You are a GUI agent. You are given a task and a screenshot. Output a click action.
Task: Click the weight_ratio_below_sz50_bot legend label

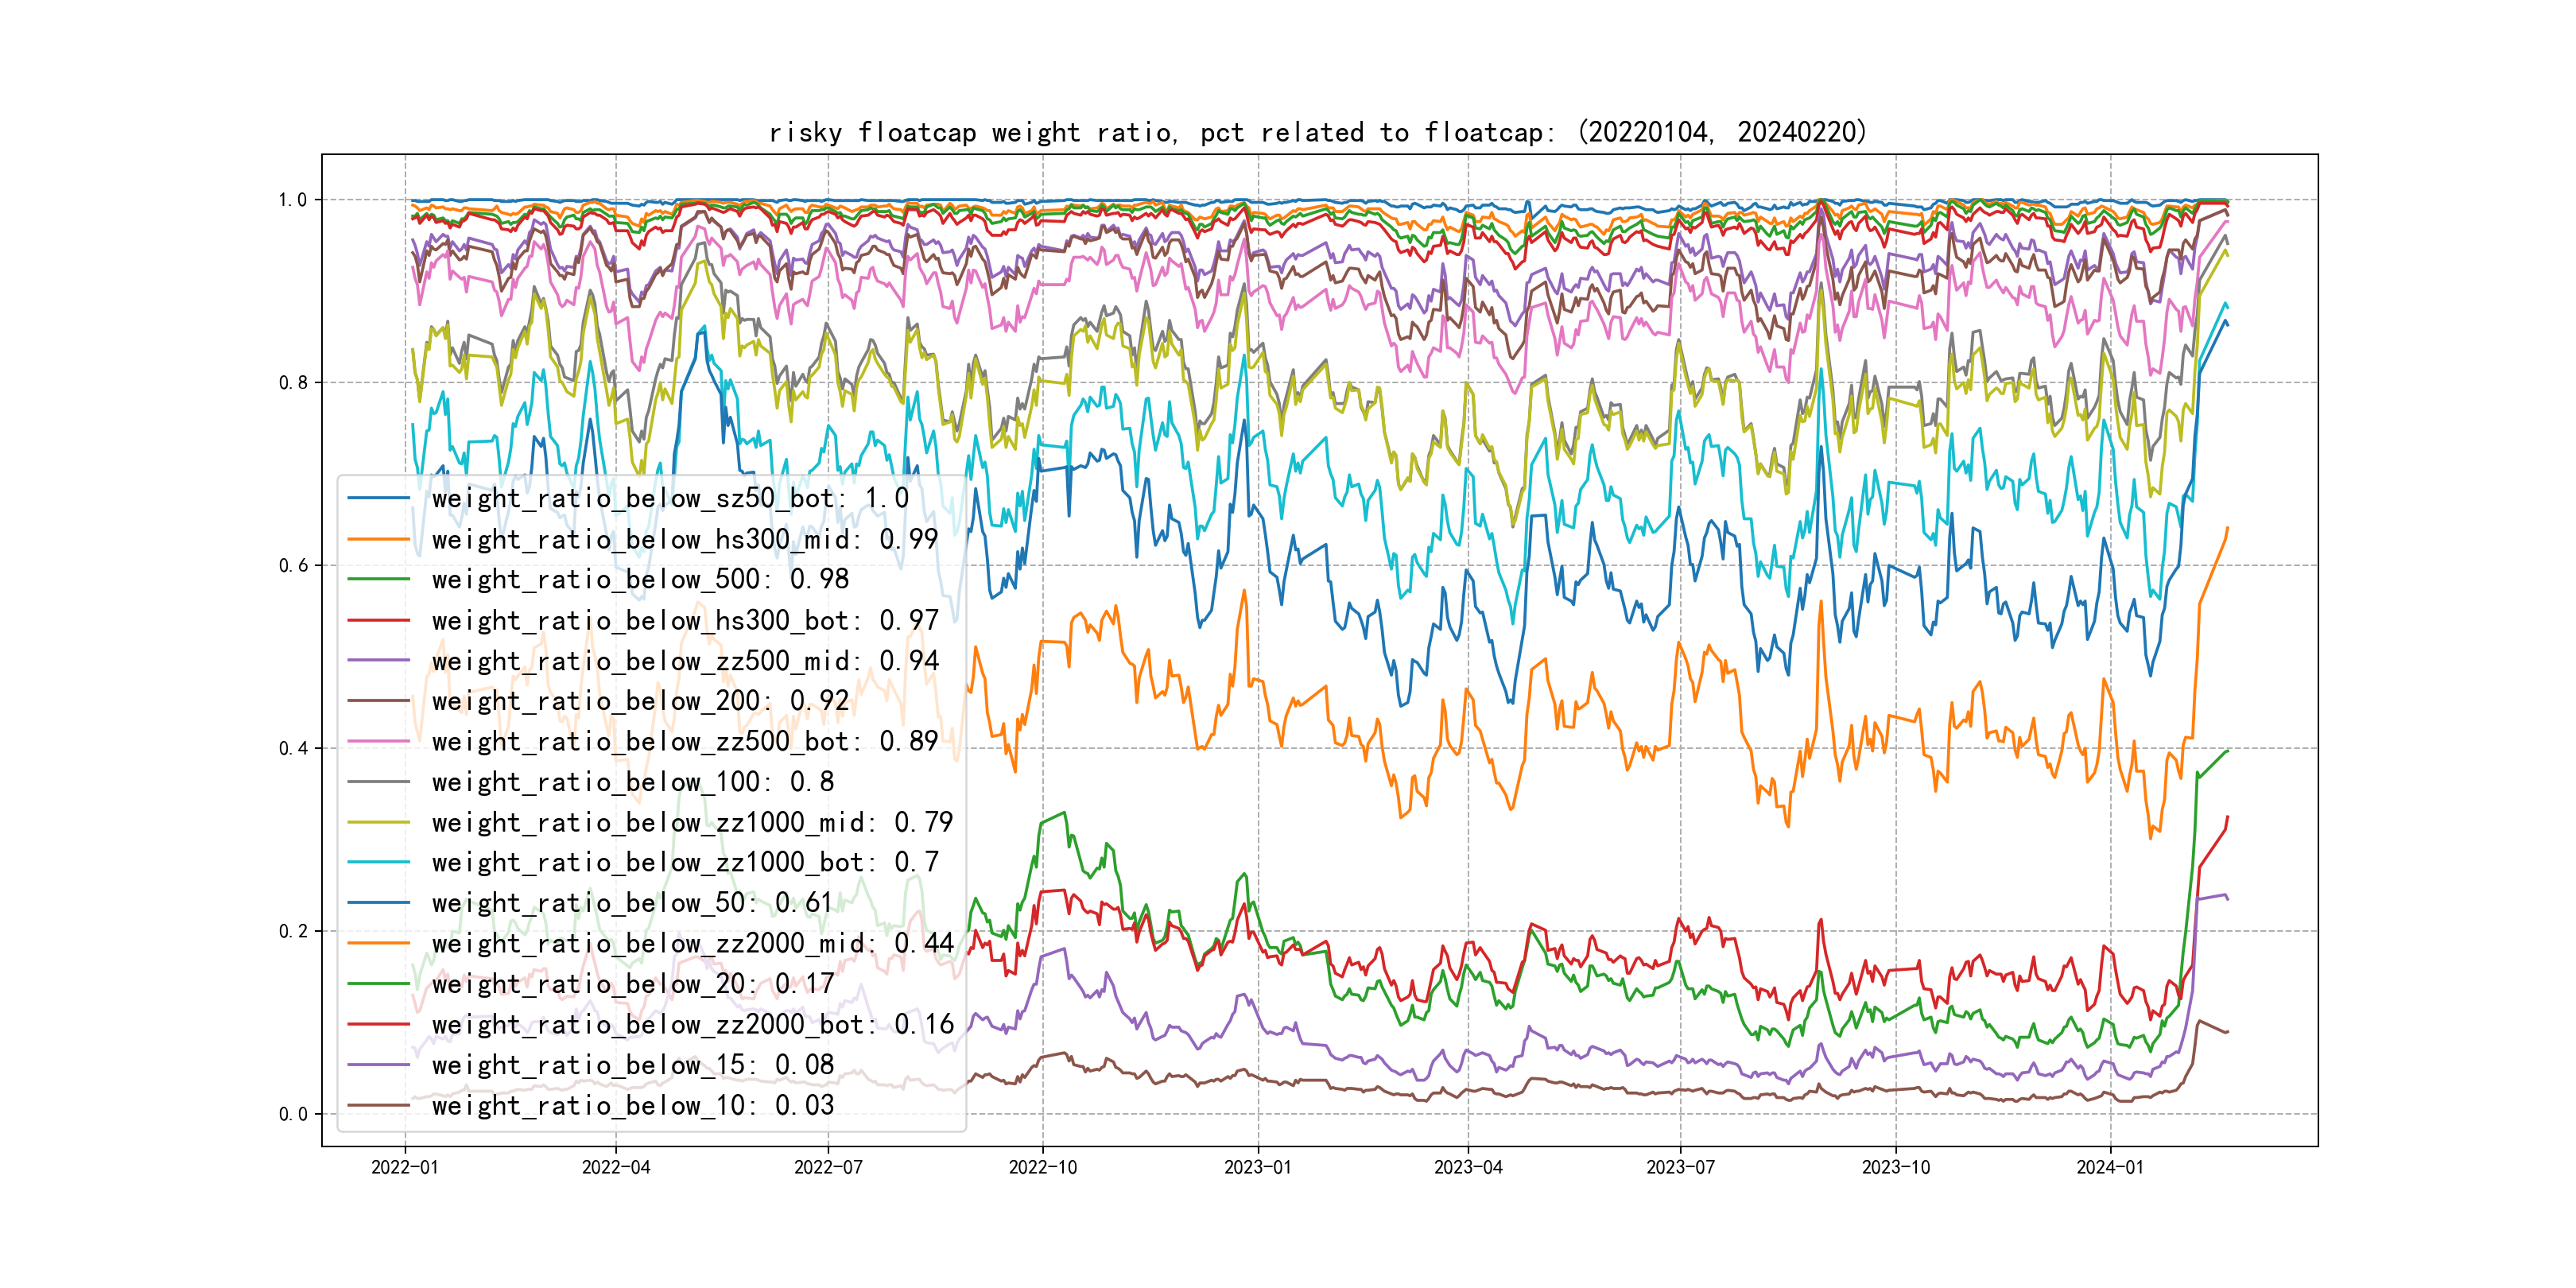[x=670, y=498]
